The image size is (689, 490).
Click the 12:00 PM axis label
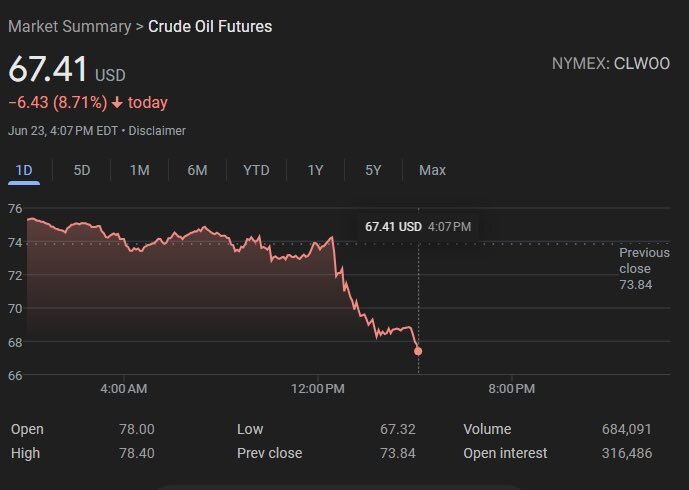[319, 388]
